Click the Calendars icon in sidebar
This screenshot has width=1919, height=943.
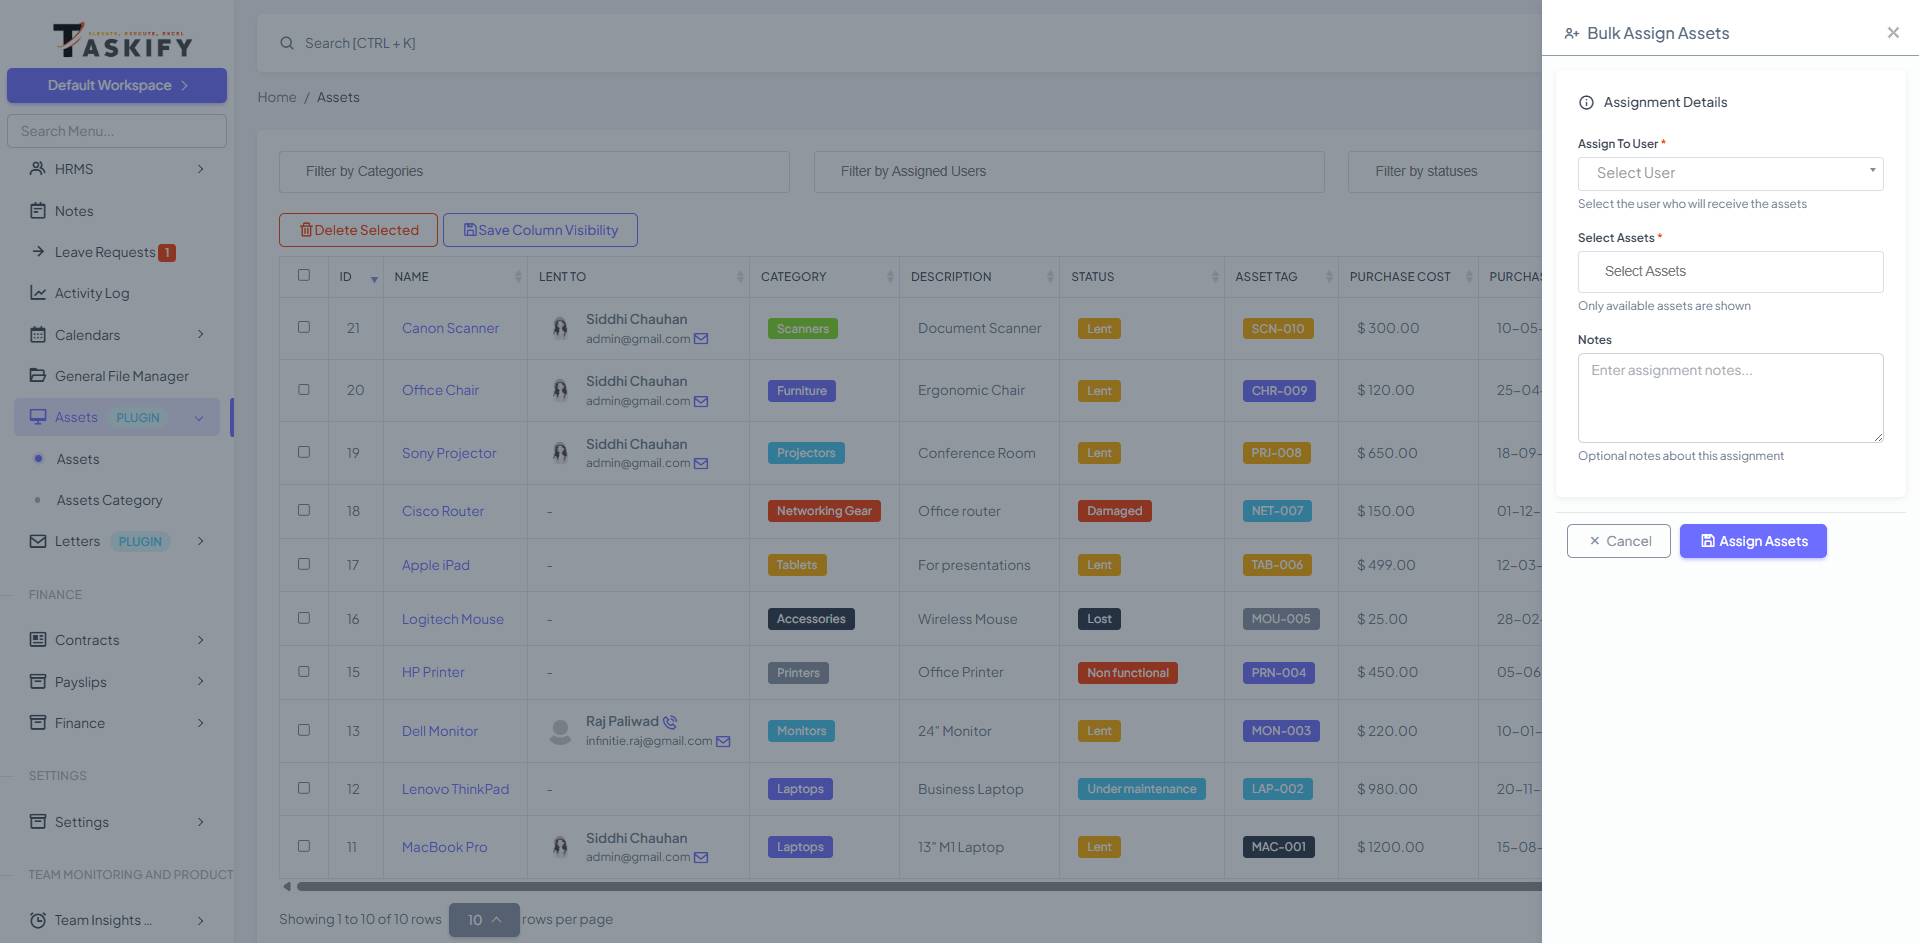(x=38, y=335)
